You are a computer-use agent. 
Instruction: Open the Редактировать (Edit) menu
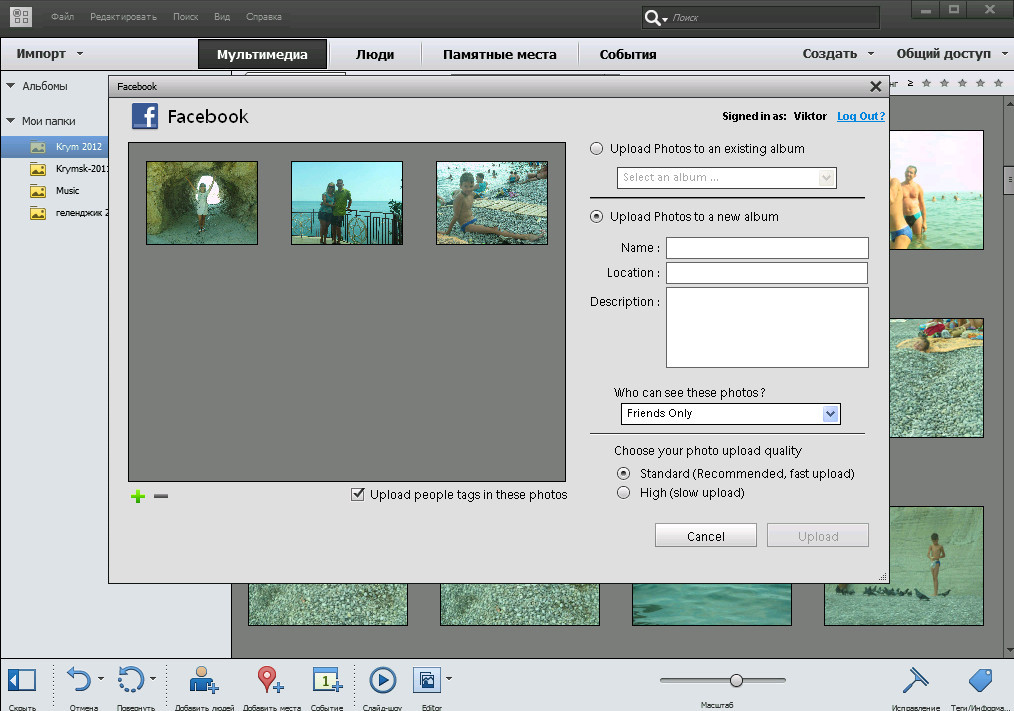[125, 17]
